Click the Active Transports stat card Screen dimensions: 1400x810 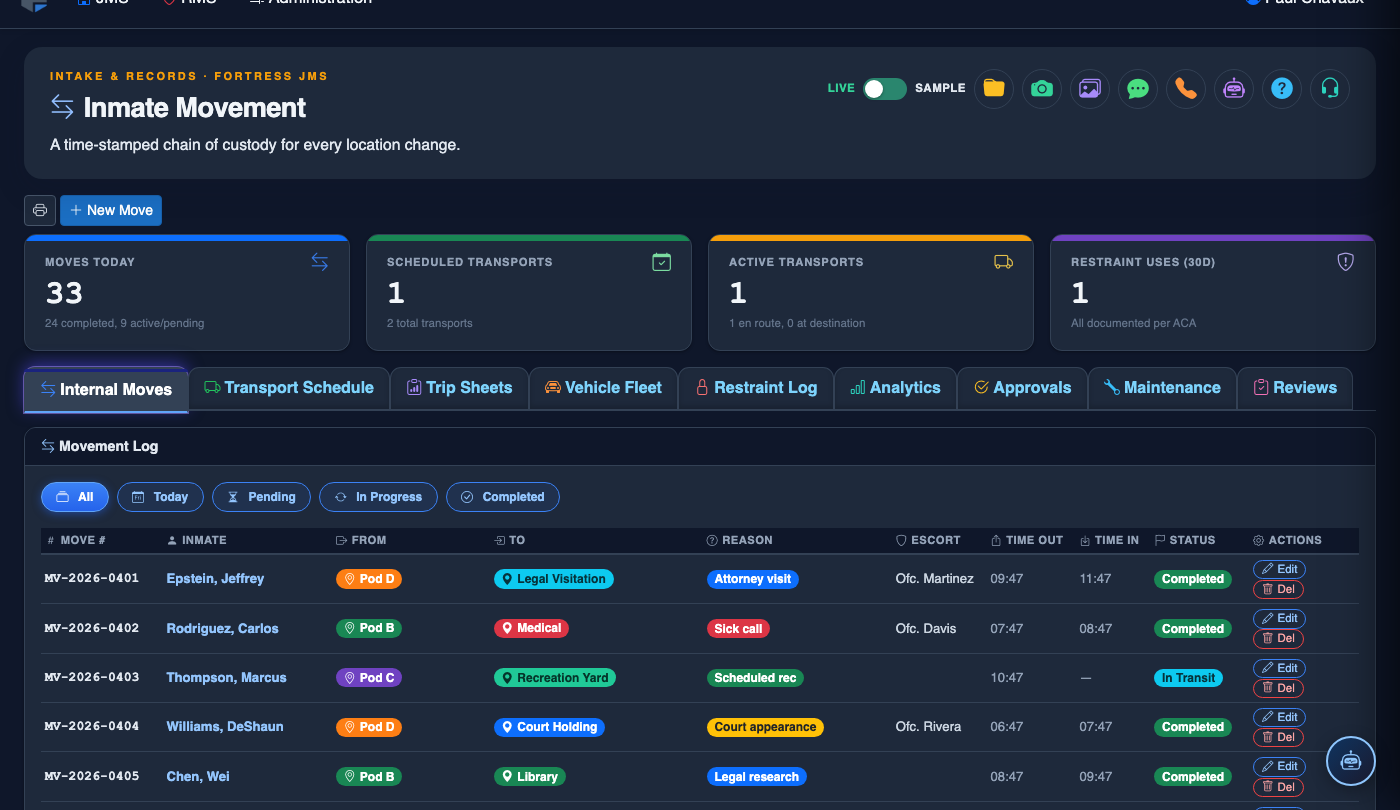click(x=871, y=293)
